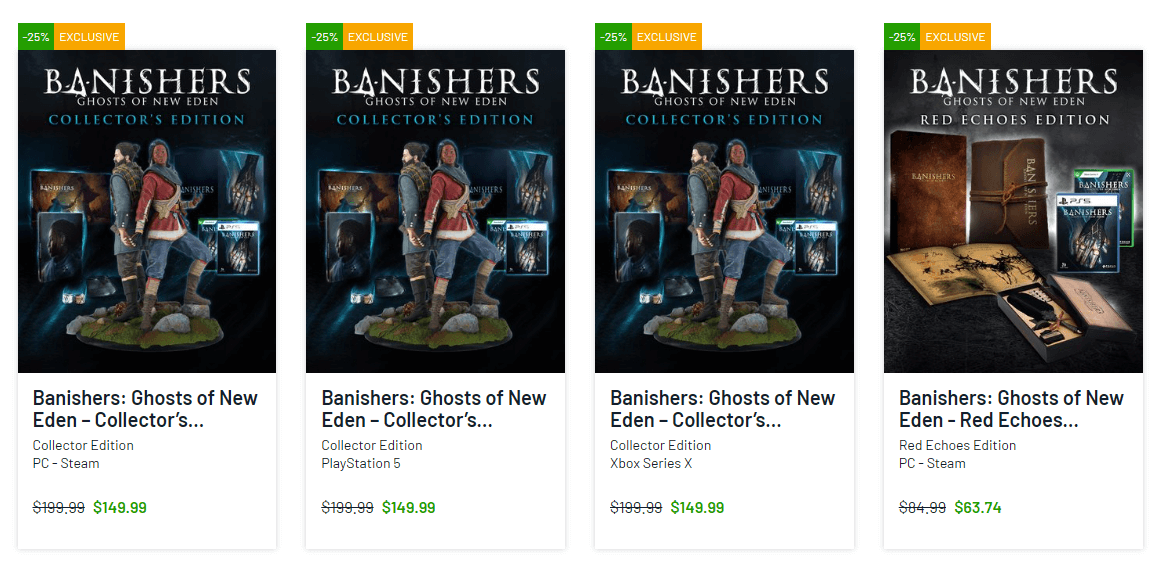The height and width of the screenshot is (572, 1163).
Task: Click the Xbox Series X platform label
Action: pyautogui.click(x=652, y=463)
